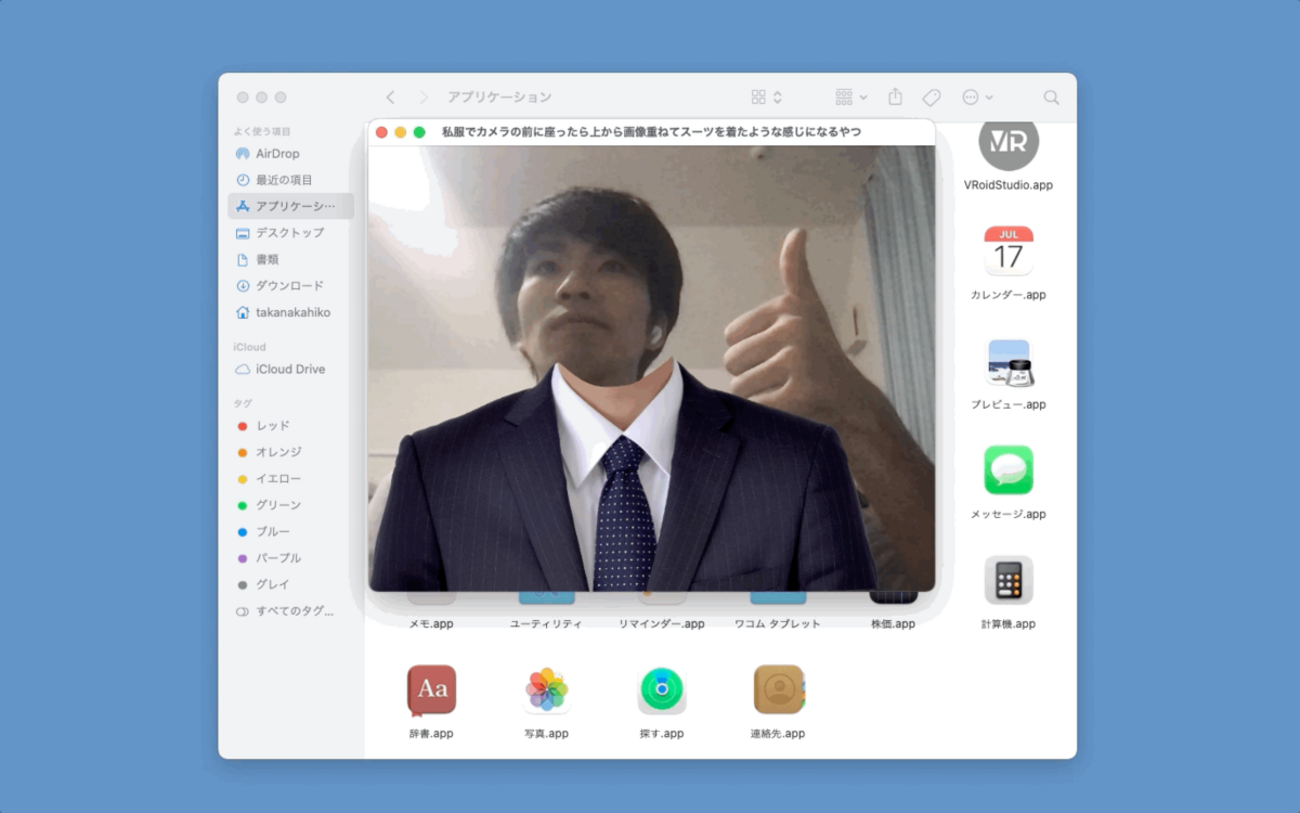Click the 株価.app label
This screenshot has height=813, width=1300.
[893, 624]
